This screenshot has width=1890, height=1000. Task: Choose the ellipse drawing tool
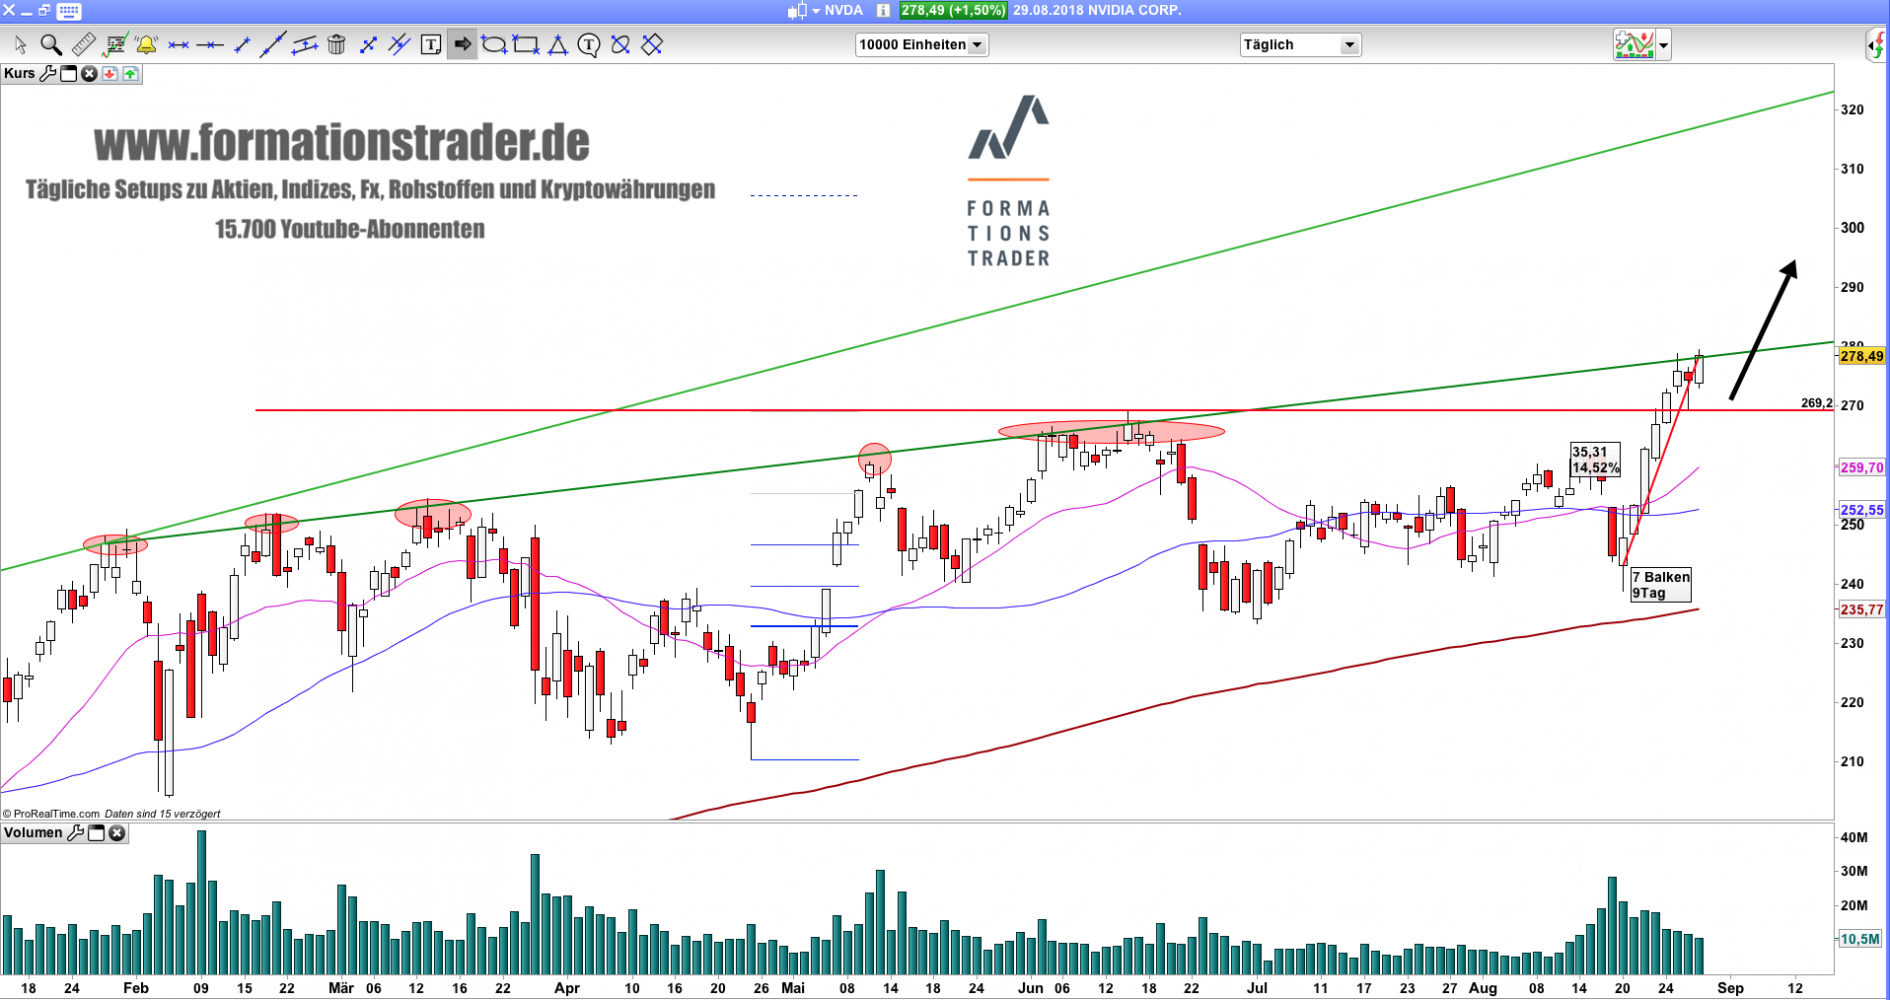[x=493, y=45]
